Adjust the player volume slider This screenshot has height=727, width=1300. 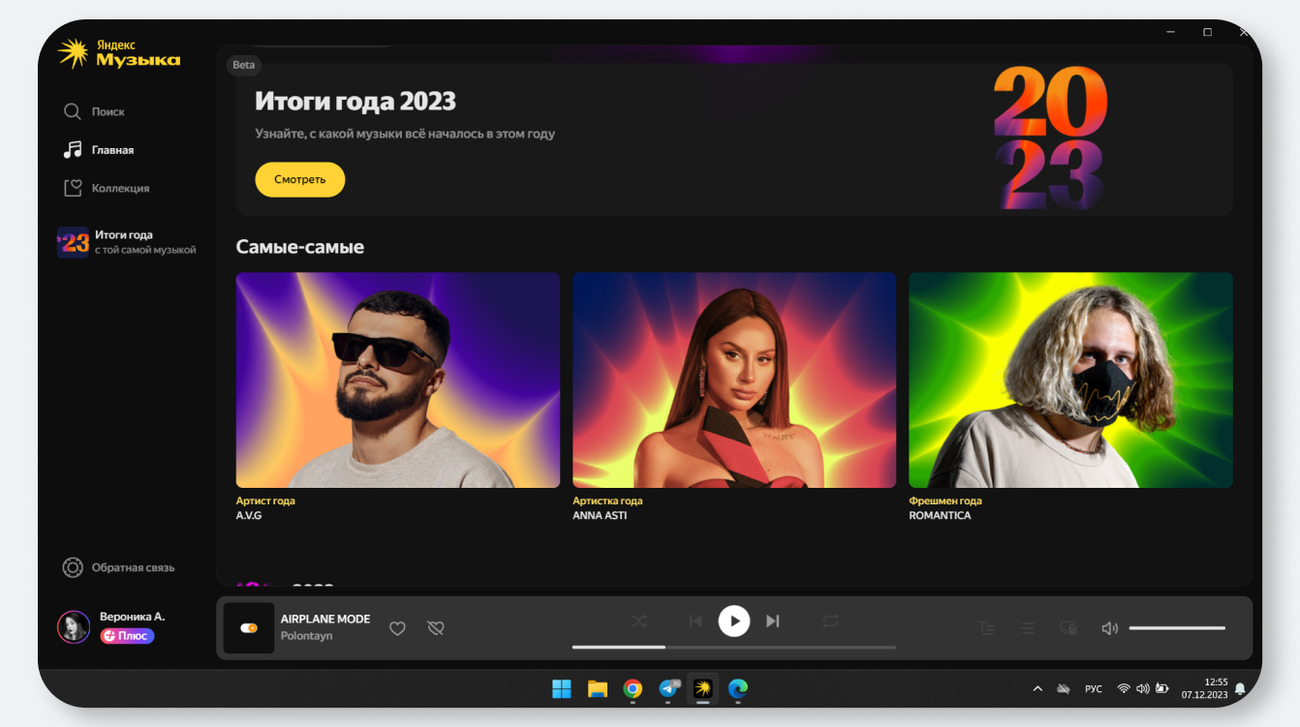[x=1177, y=628]
